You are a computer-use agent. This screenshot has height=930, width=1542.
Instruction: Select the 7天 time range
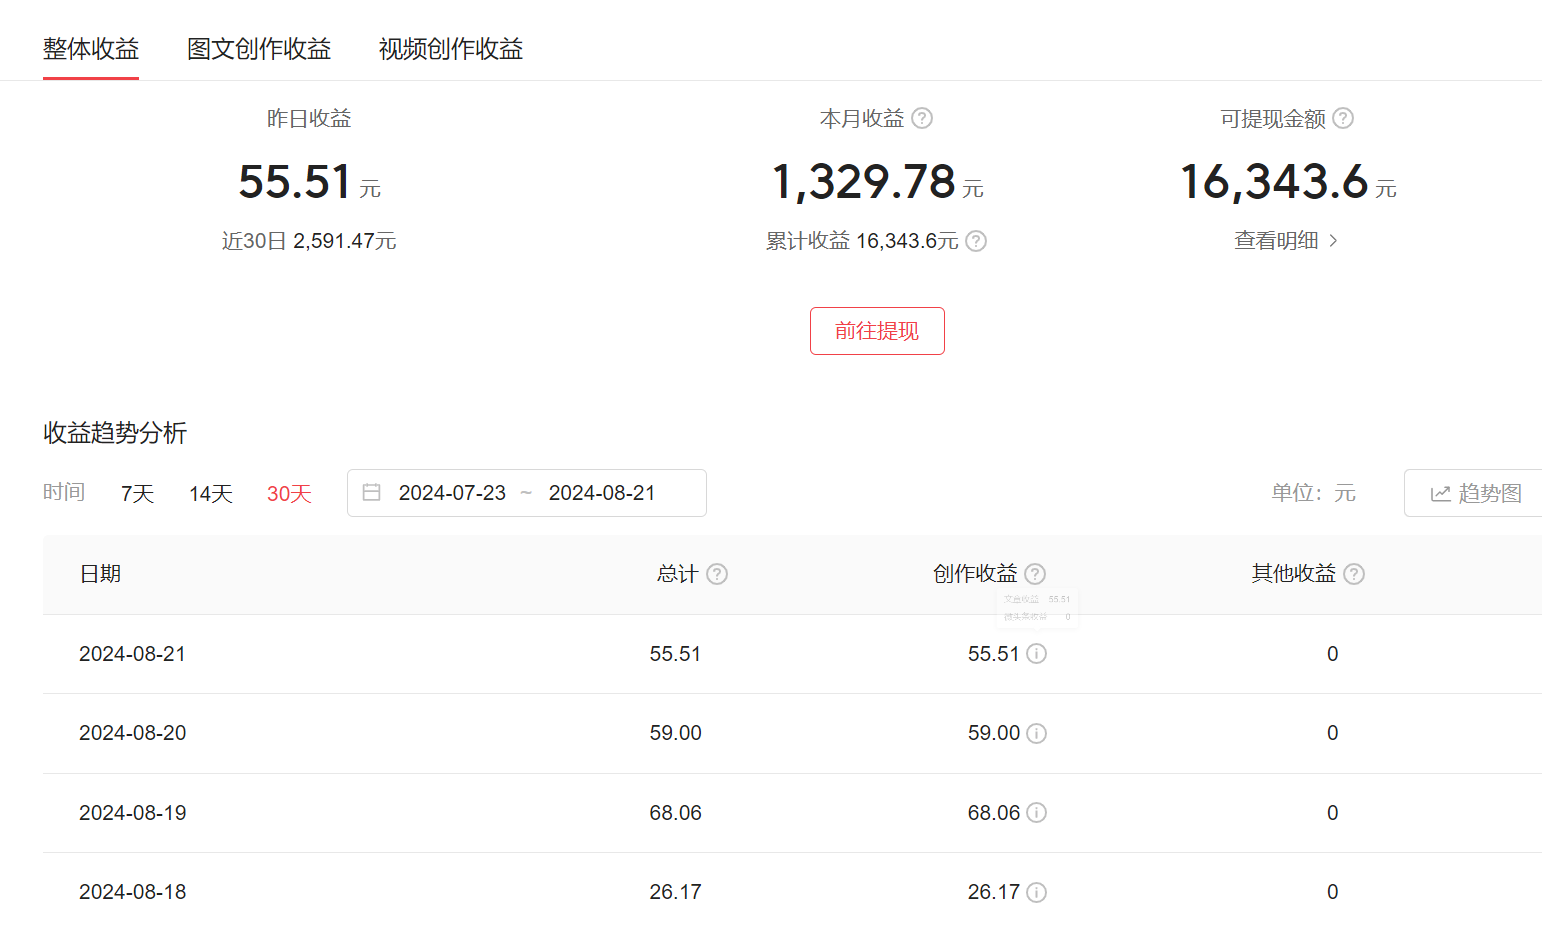click(x=137, y=494)
